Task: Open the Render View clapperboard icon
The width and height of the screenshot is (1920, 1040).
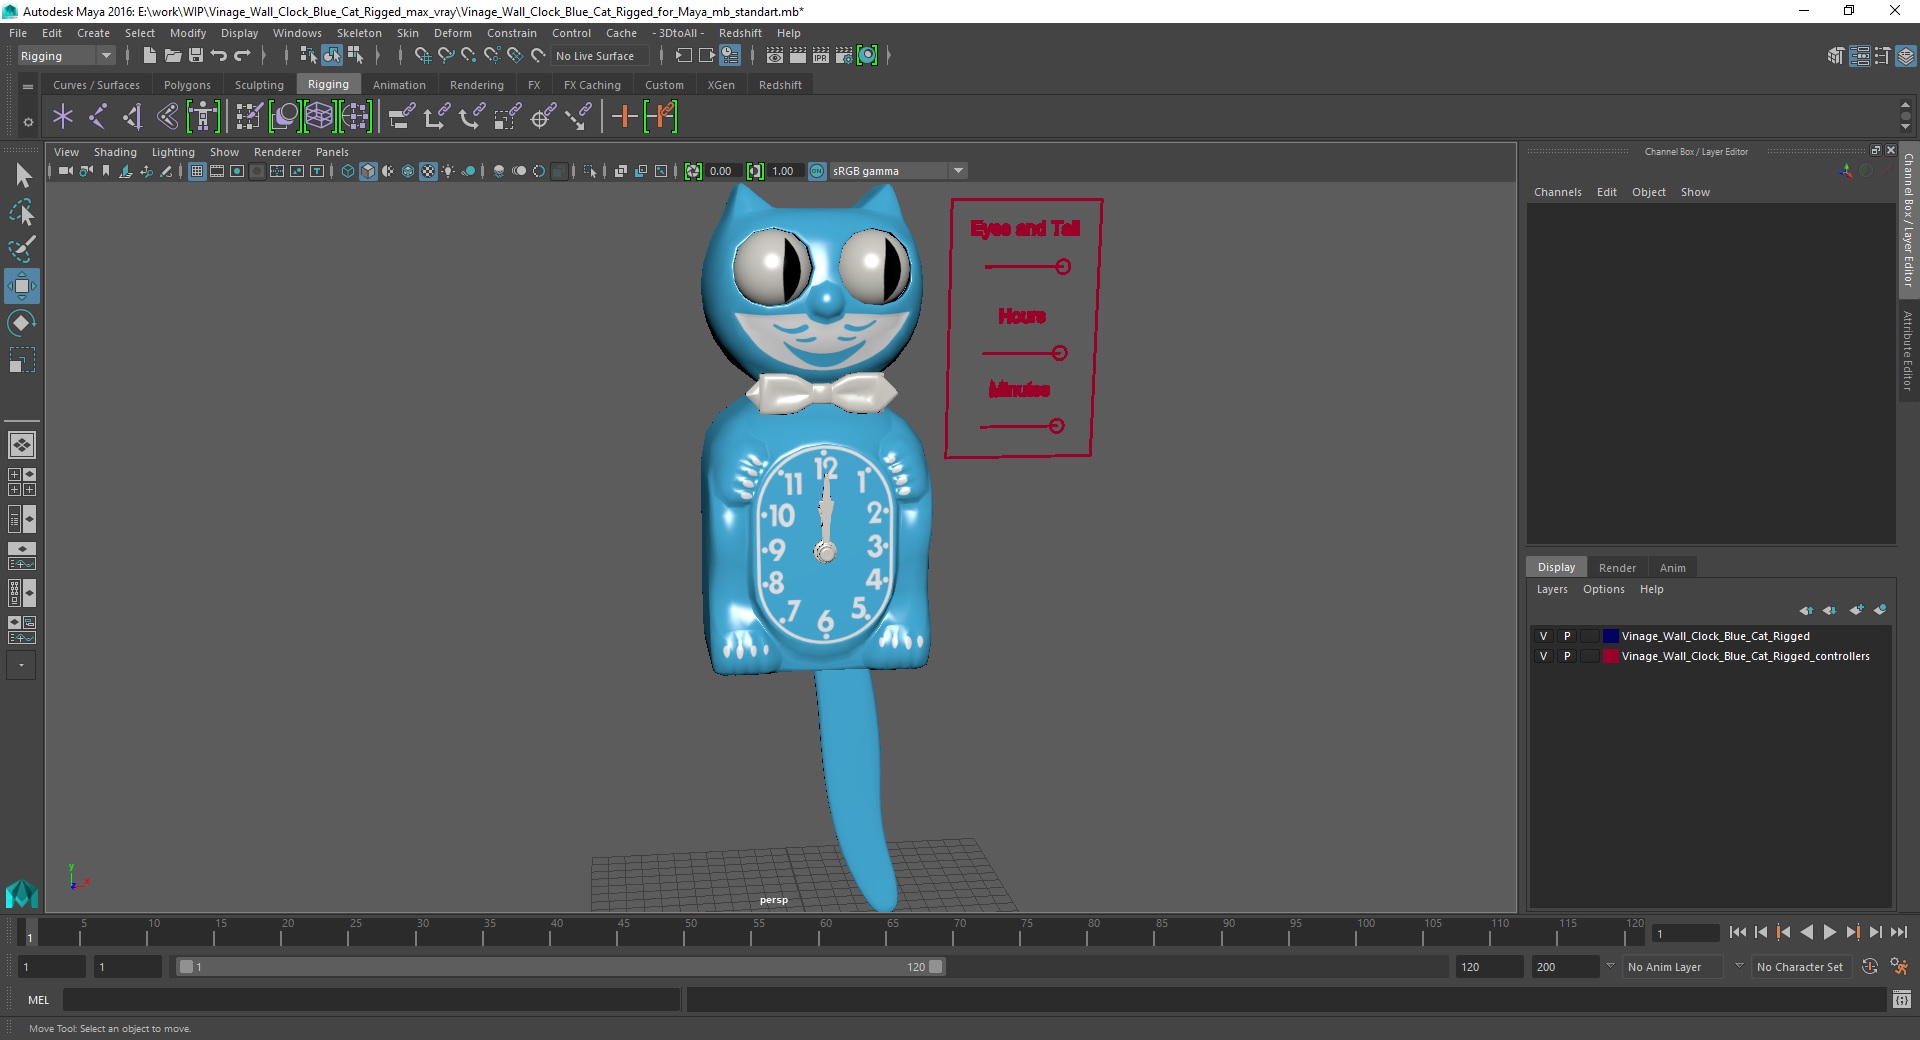Action: pos(775,56)
